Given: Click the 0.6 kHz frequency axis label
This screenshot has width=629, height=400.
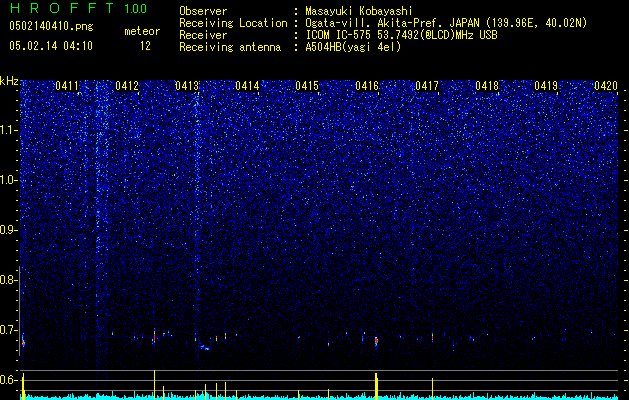Looking at the screenshot, I should [8, 380].
